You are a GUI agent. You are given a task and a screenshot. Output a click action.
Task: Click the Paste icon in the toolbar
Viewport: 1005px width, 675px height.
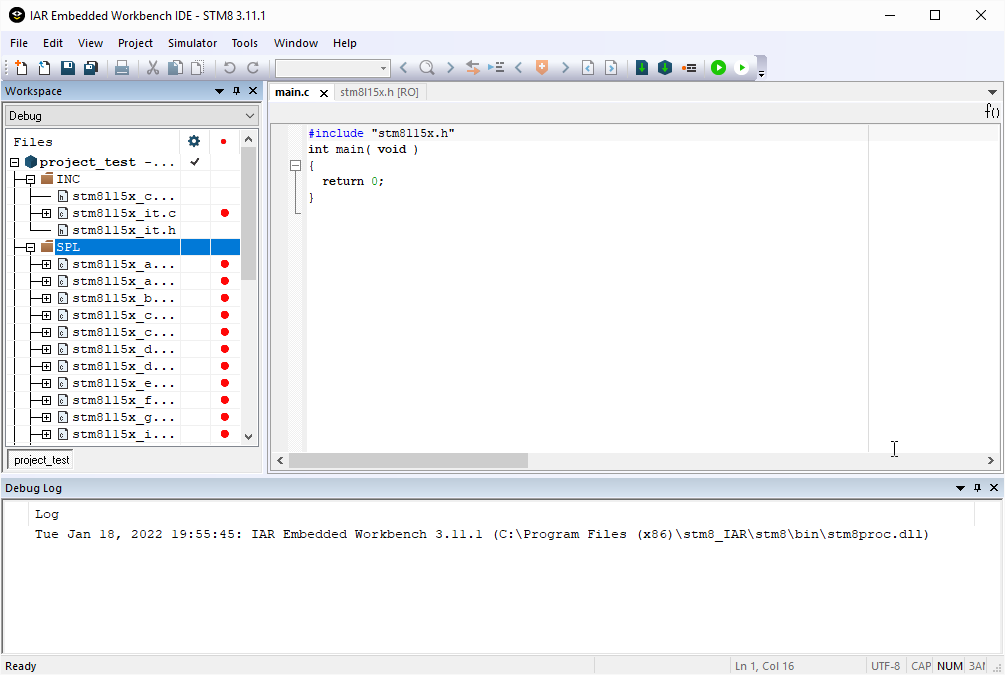click(198, 67)
